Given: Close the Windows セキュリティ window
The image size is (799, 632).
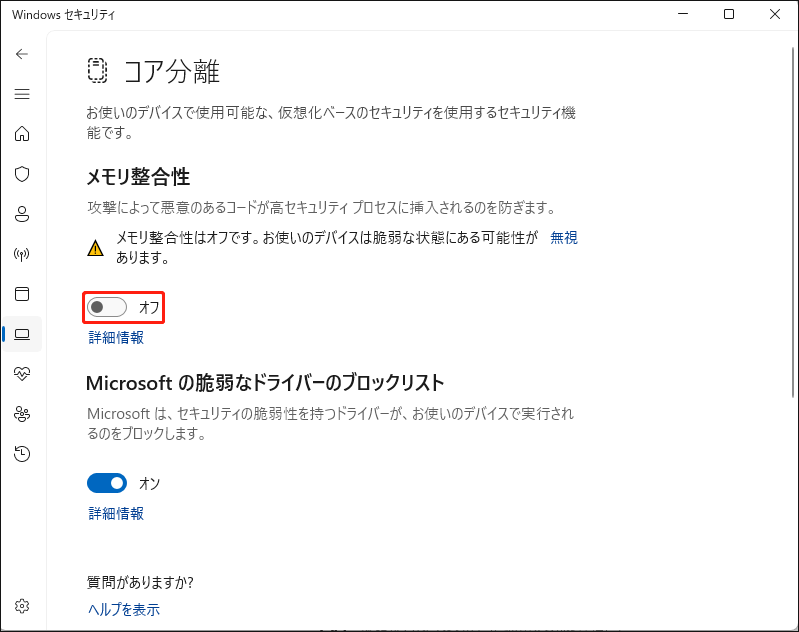Looking at the screenshot, I should [775, 14].
